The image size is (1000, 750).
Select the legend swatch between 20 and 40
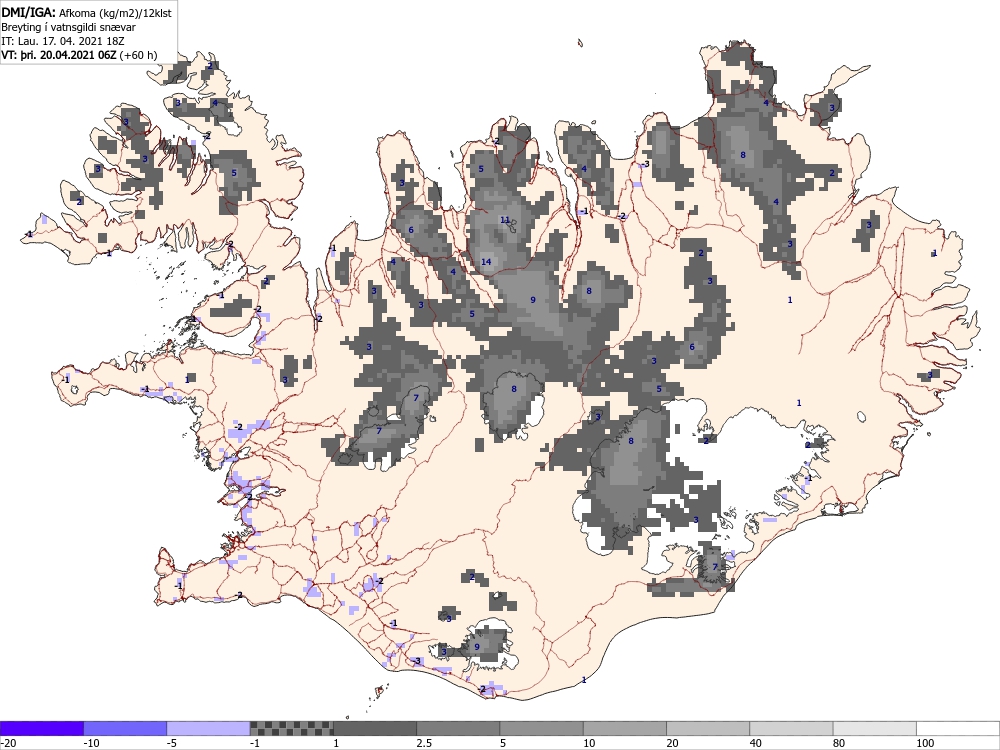[708, 728]
